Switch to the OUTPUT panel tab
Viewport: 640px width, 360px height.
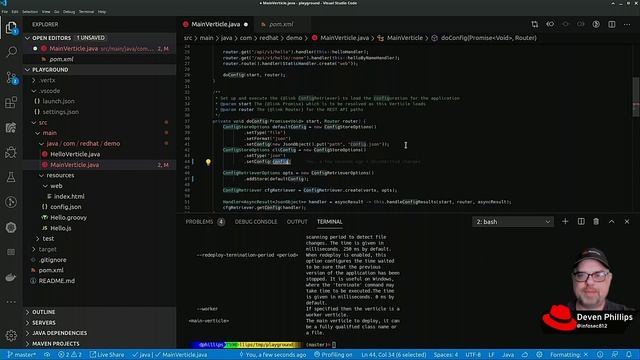(x=297, y=222)
